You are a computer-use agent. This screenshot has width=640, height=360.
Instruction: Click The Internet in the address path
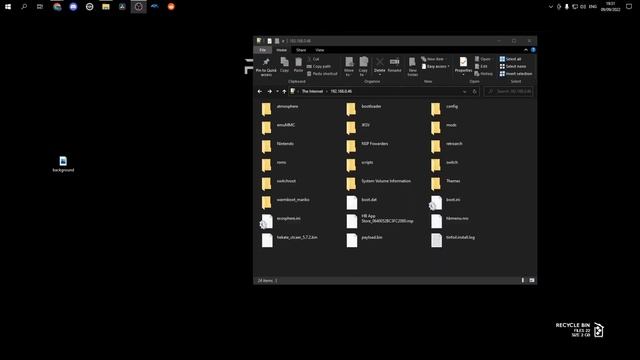coord(312,91)
